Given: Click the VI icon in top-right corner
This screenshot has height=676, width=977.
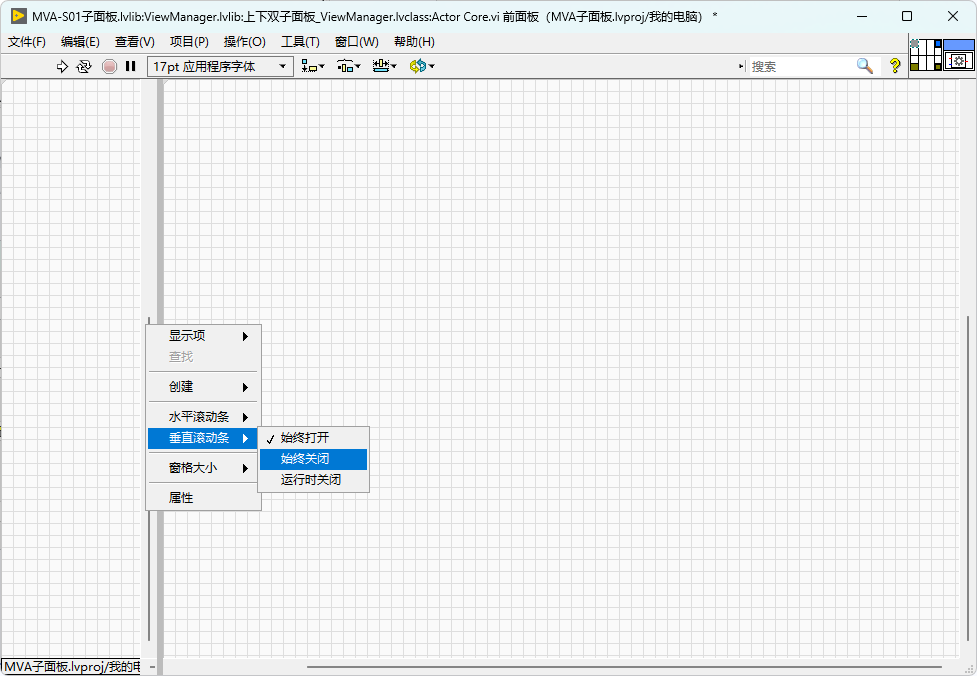Looking at the screenshot, I should tap(959, 55).
